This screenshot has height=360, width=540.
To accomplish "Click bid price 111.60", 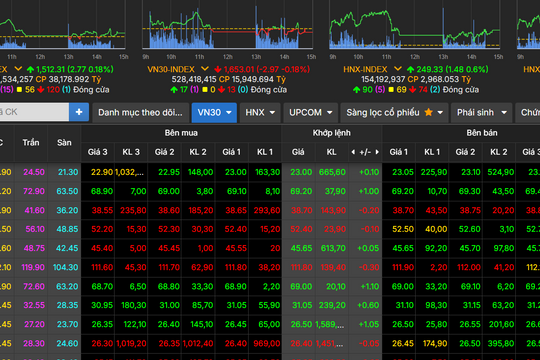I will pyautogui.click(x=102, y=267).
